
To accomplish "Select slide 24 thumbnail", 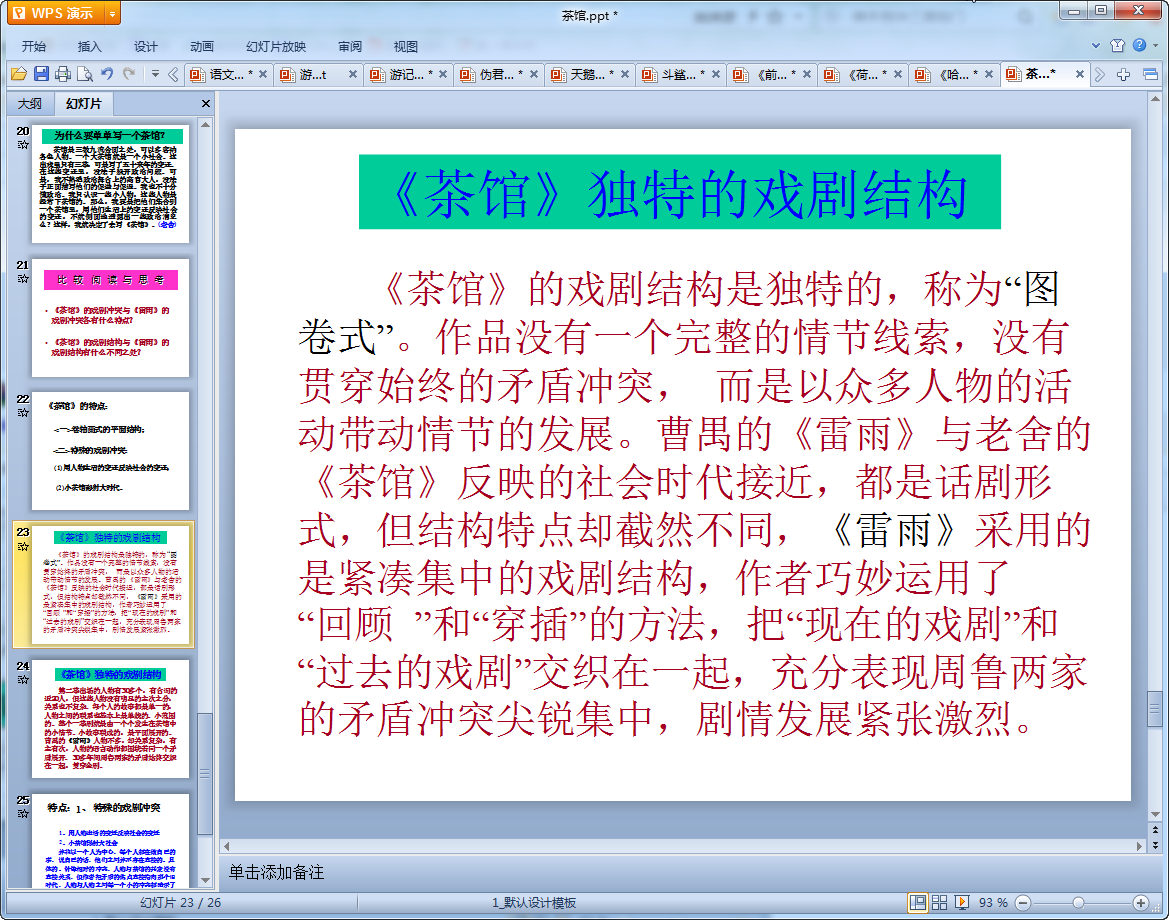I will pyautogui.click(x=110, y=719).
